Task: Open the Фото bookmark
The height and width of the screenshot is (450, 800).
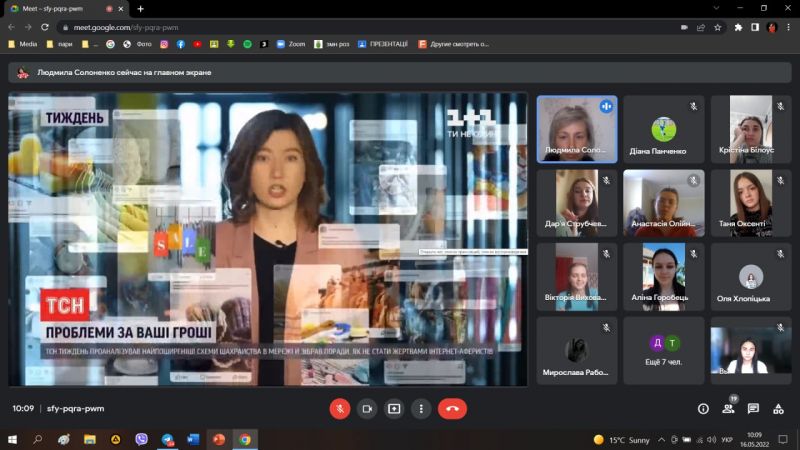Action: tap(137, 44)
